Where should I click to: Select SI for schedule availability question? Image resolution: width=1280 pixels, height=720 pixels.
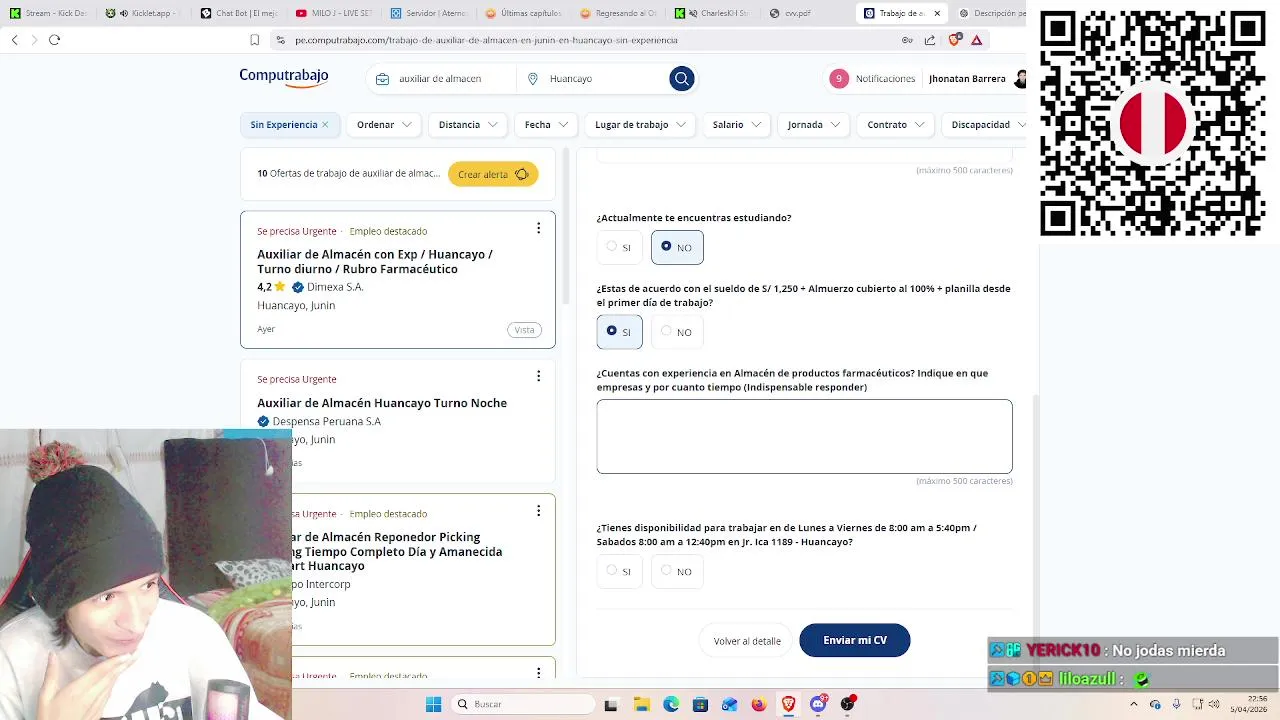[619, 571]
